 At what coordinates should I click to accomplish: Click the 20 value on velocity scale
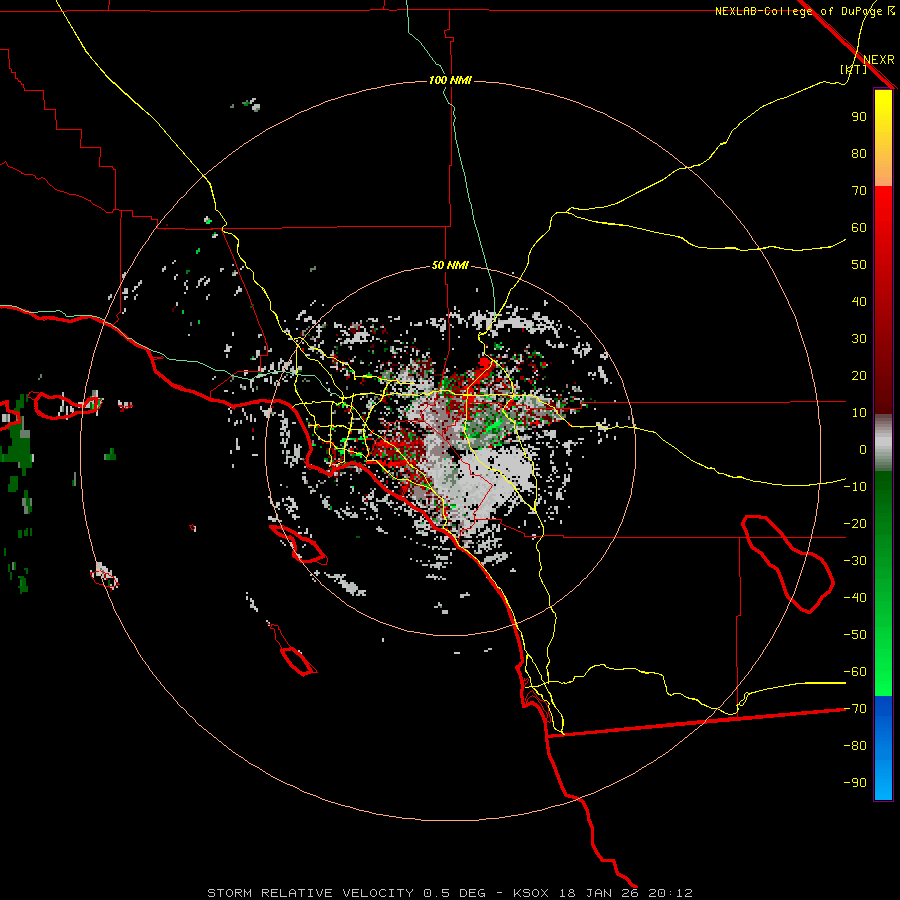[859, 375]
